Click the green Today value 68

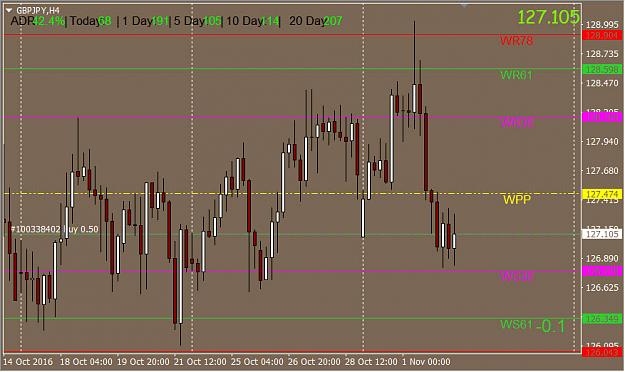(104, 21)
